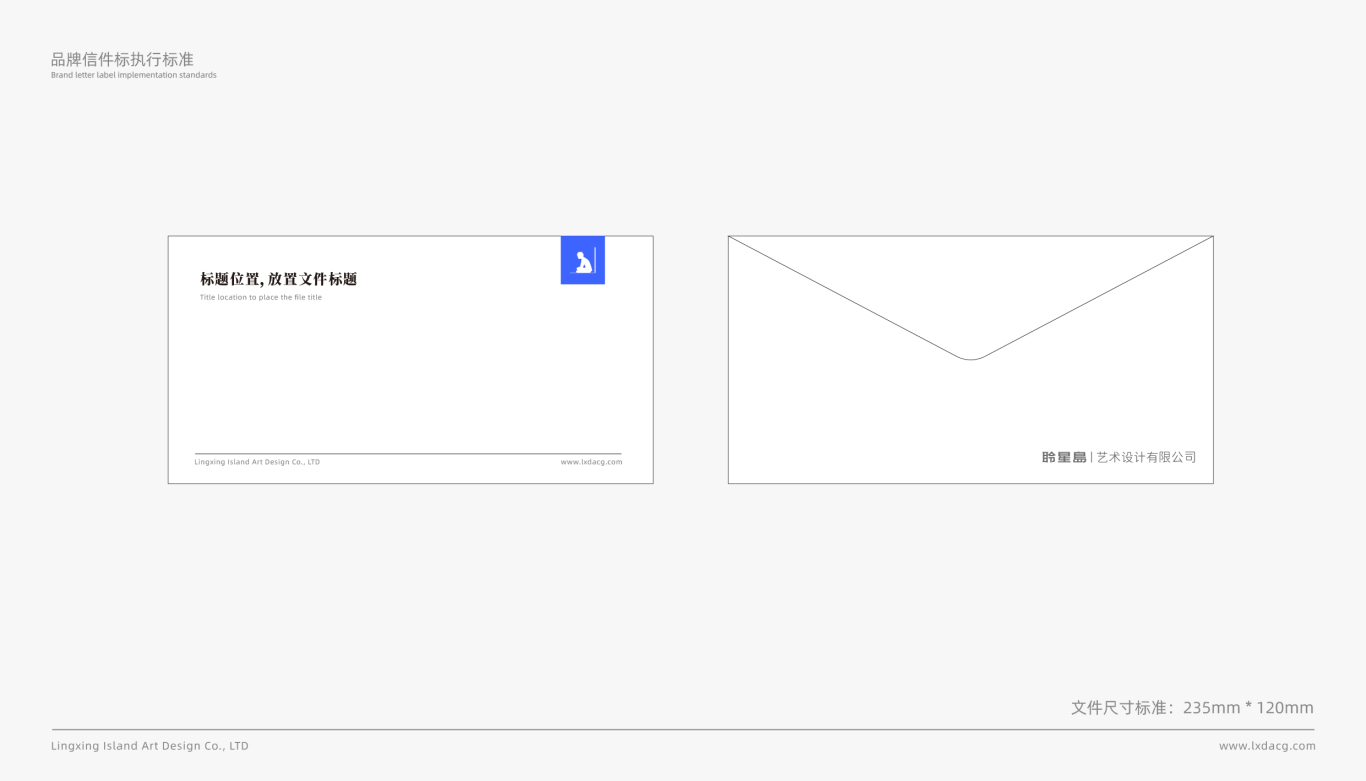Click the title text 标题位置, 放置文件标题
The image size is (1366, 781).
click(278, 279)
